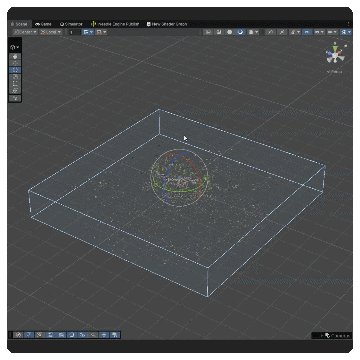The width and height of the screenshot is (360, 360).
Task: Open the custom editor tools button
Action: point(15,98)
